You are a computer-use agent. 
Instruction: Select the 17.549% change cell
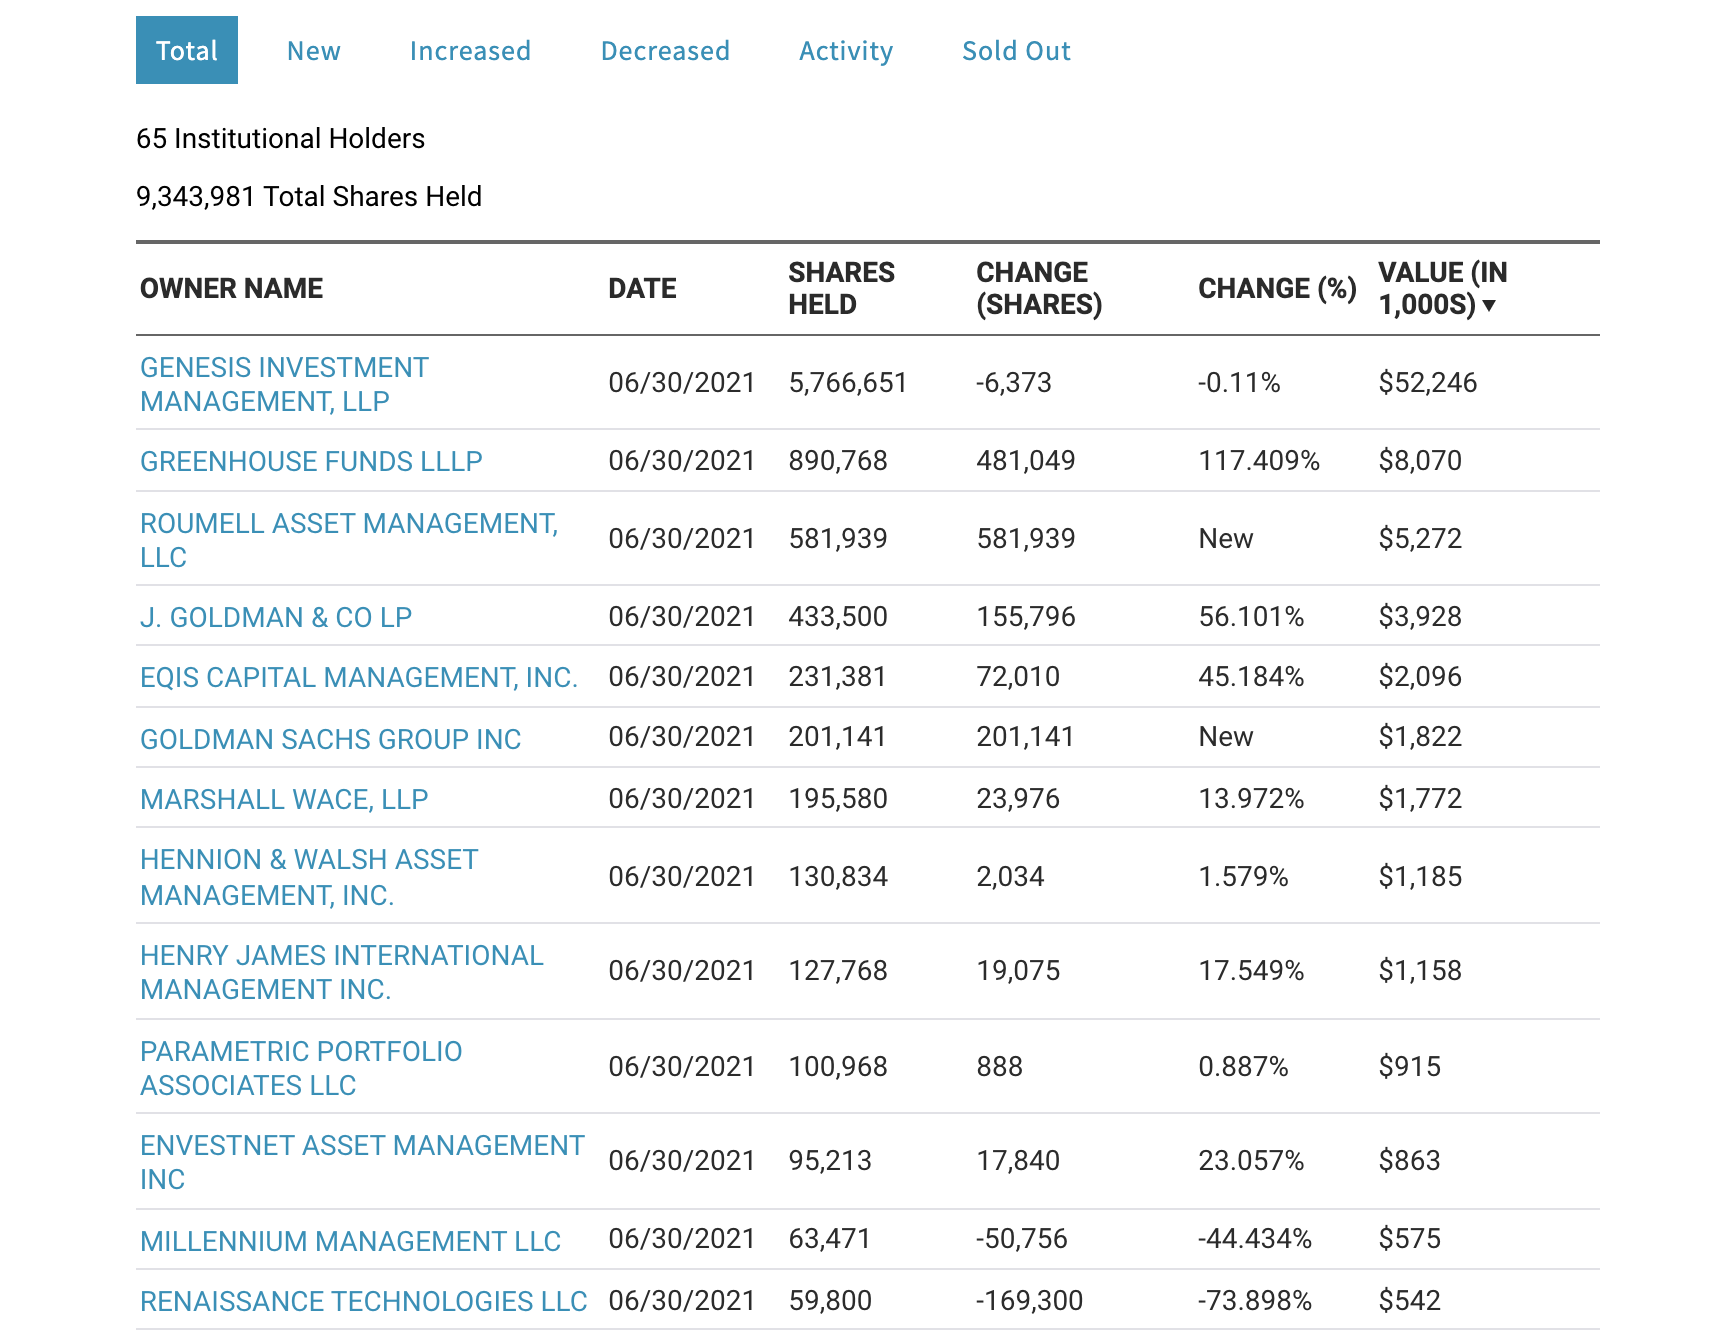[1251, 971]
